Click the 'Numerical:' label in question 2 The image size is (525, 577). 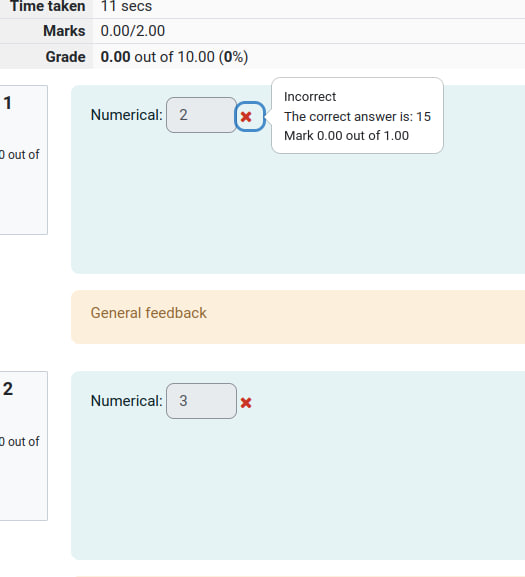click(x=127, y=401)
